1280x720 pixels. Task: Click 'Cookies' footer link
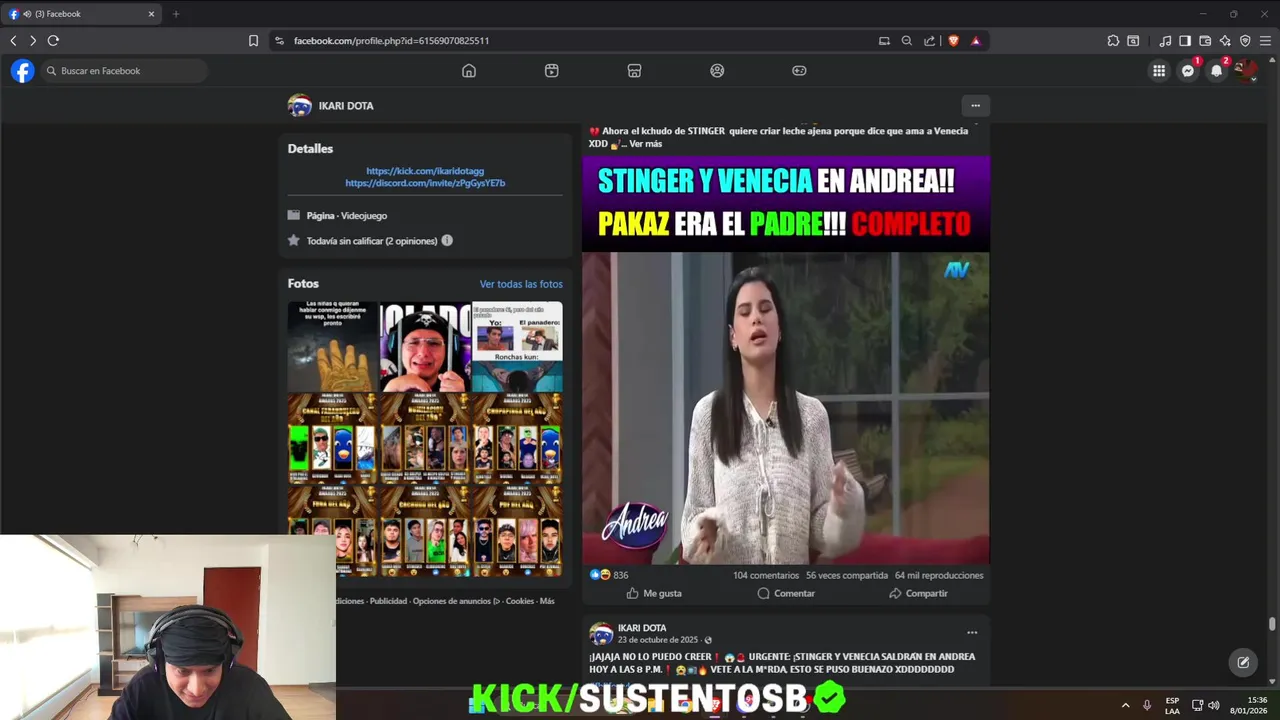pos(520,601)
